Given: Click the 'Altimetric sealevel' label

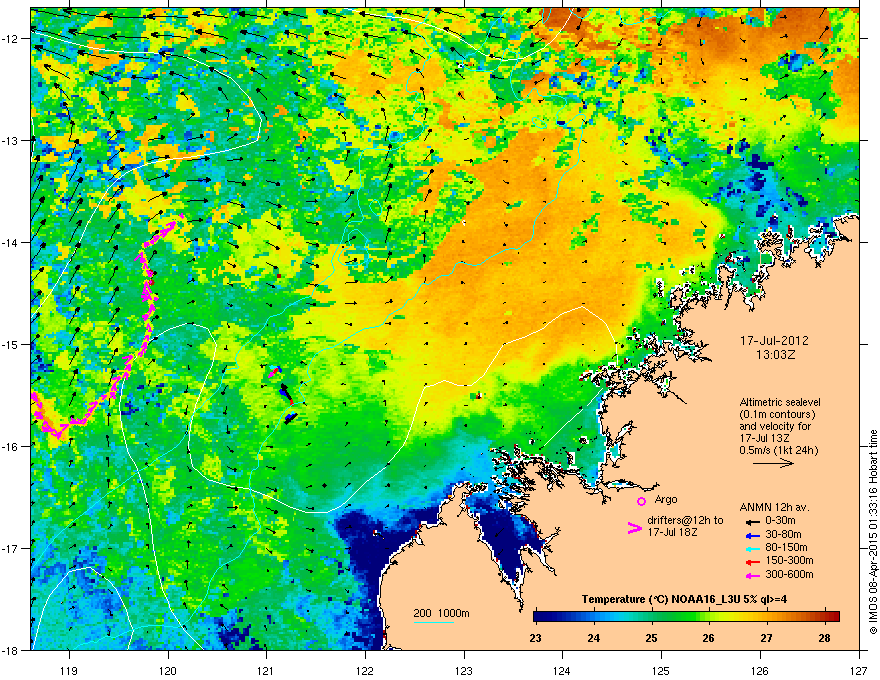Looking at the screenshot, I should [780, 402].
